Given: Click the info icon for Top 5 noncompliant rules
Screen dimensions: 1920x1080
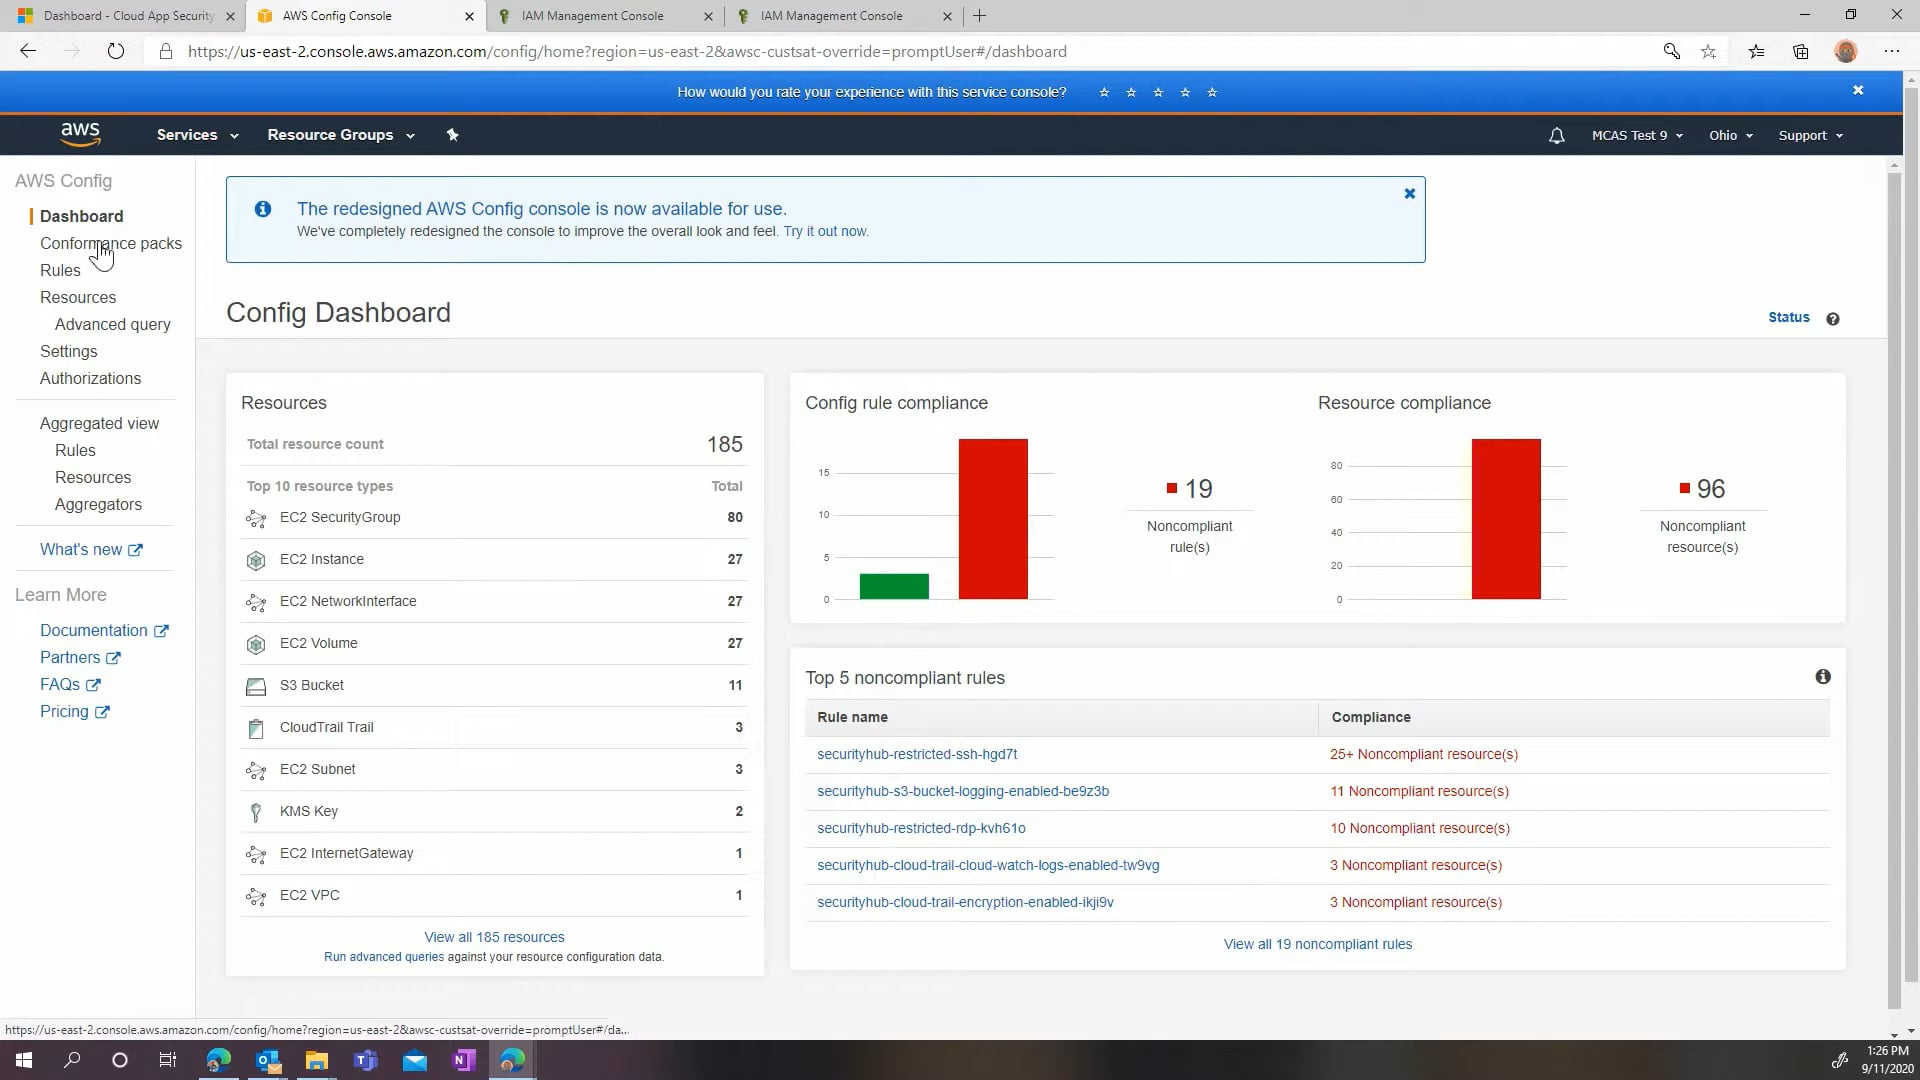Looking at the screenshot, I should pyautogui.click(x=1822, y=677).
